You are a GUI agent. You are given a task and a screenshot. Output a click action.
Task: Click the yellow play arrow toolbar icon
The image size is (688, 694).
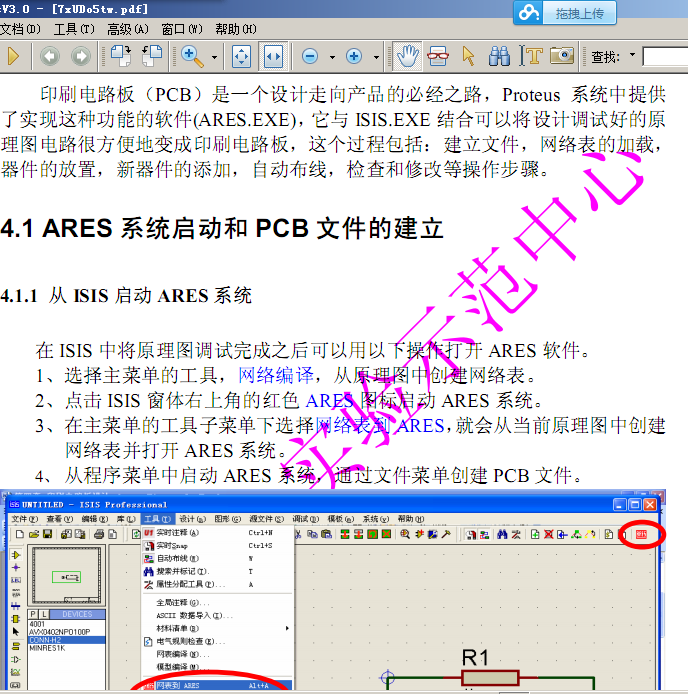14,56
